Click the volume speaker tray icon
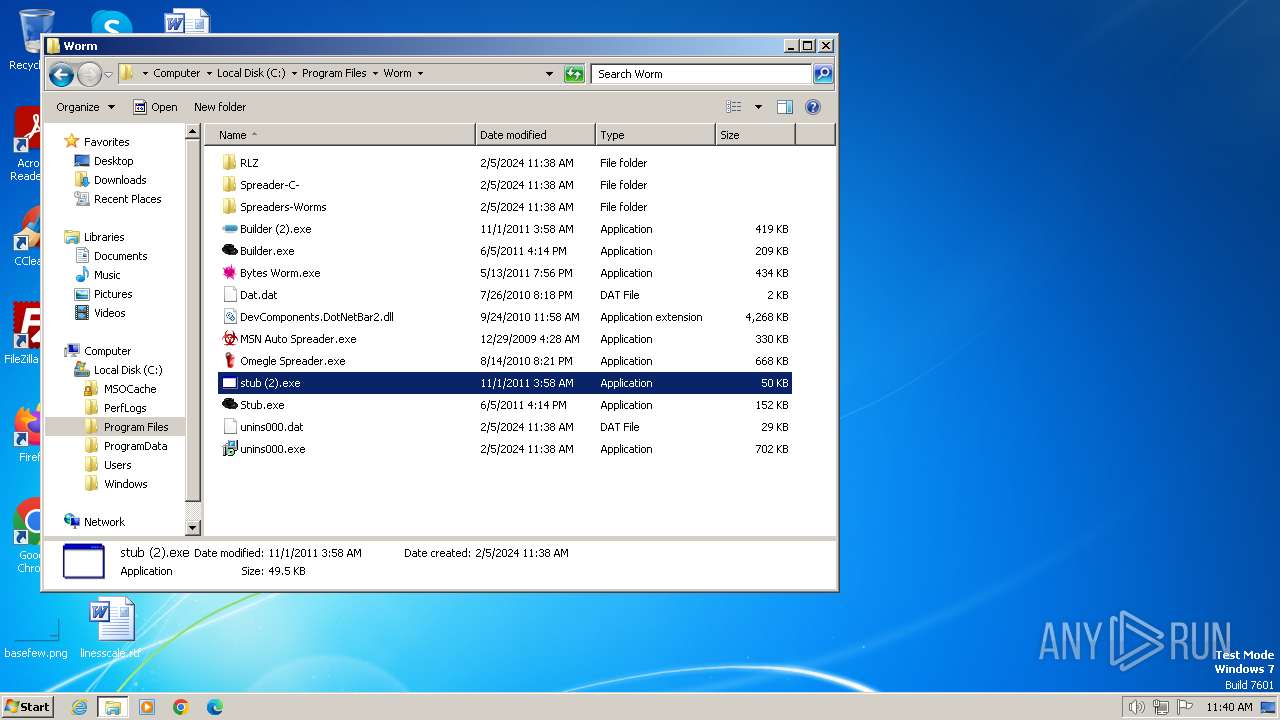The width and height of the screenshot is (1280, 720). click(x=1136, y=707)
